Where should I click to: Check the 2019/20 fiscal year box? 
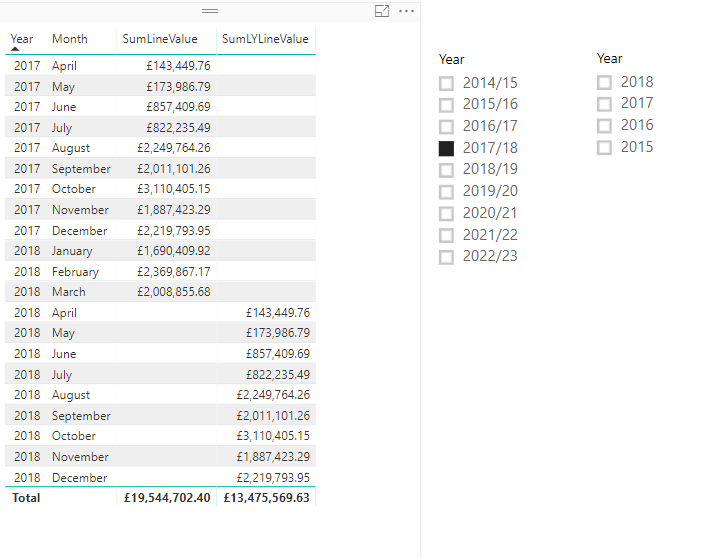[446, 191]
